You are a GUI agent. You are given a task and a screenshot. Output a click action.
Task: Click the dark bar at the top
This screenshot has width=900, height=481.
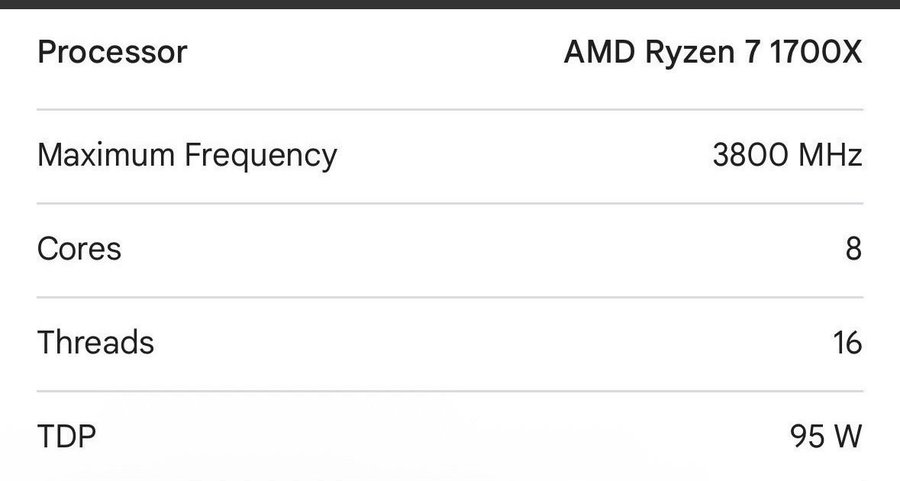click(450, 4)
